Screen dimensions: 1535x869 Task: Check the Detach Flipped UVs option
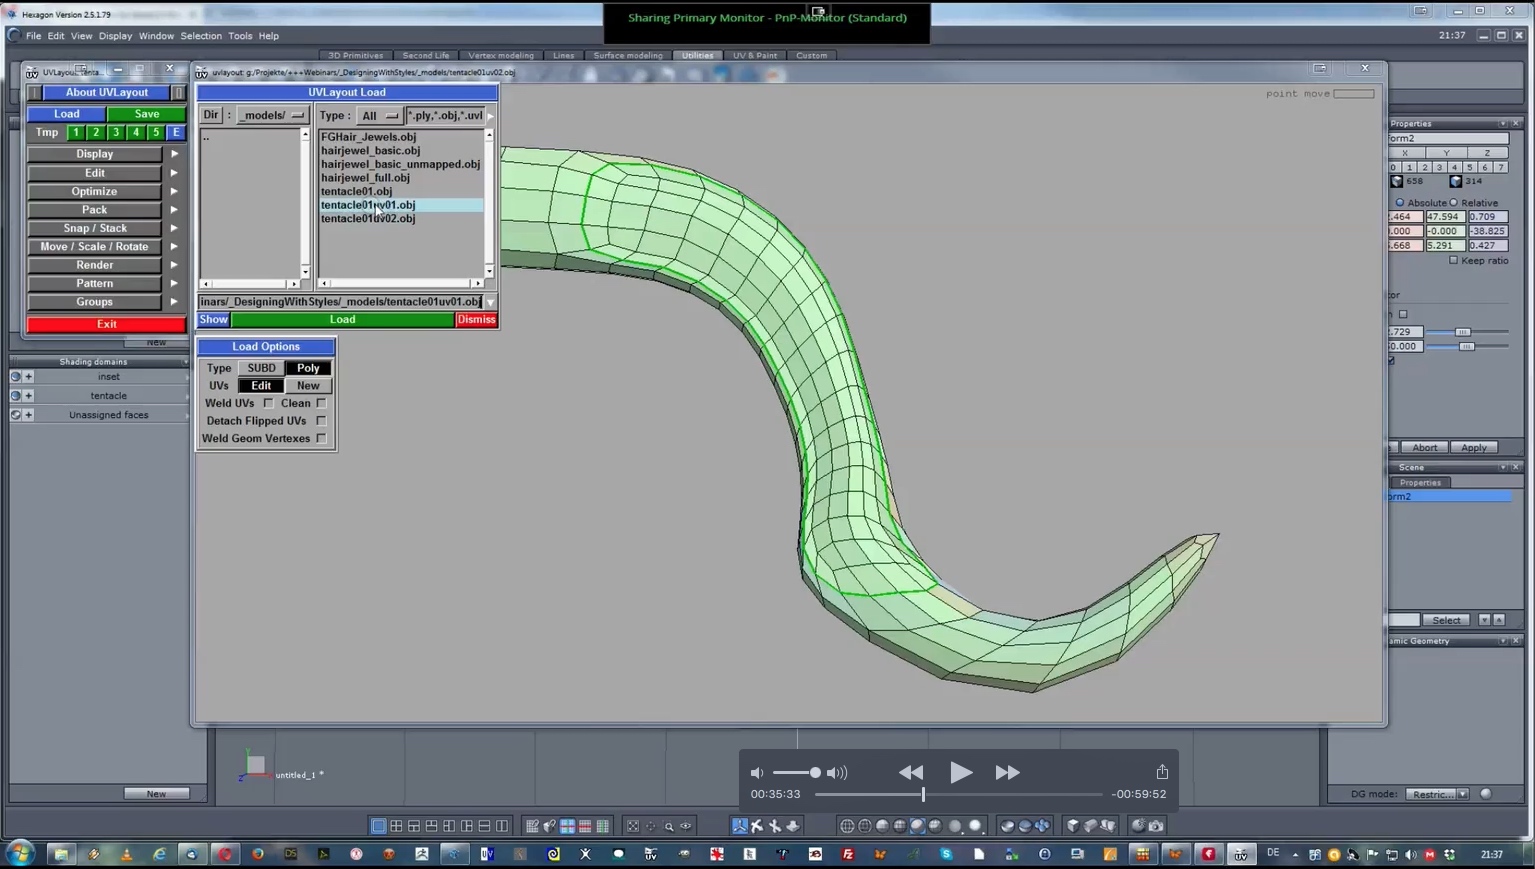321,421
